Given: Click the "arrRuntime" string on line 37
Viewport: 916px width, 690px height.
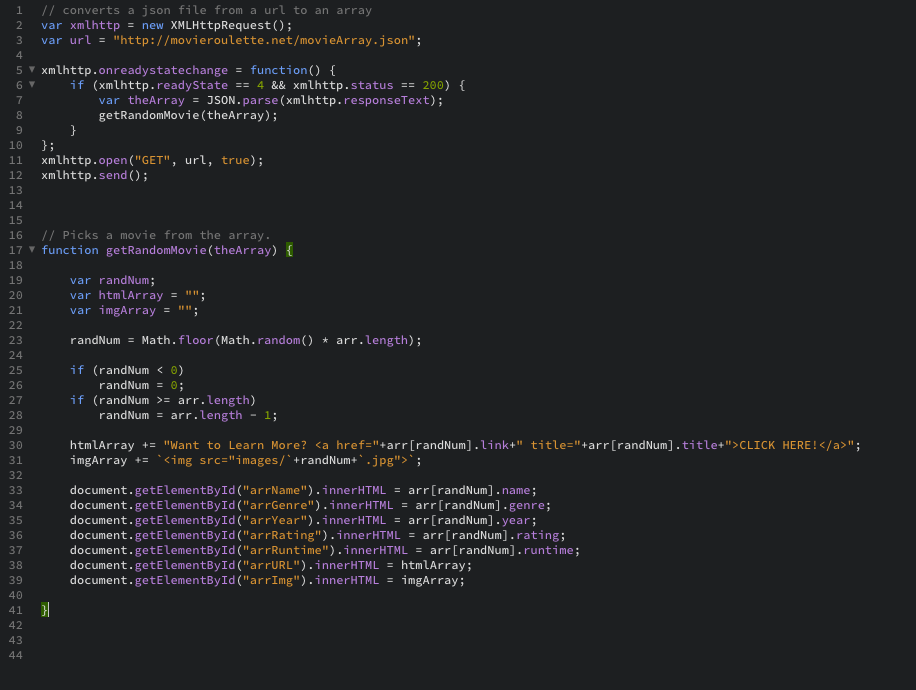Looking at the screenshot, I should coord(286,550).
